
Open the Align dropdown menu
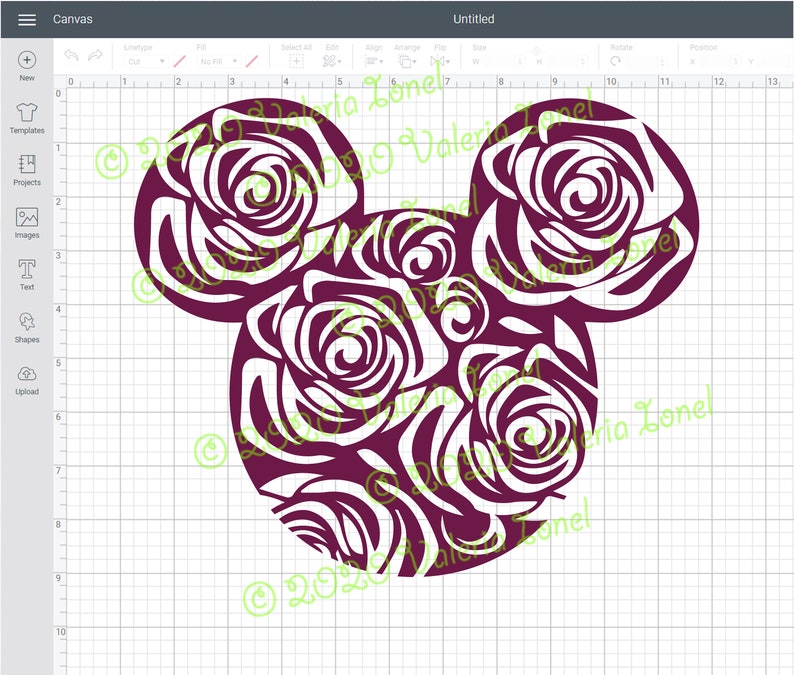tap(374, 61)
